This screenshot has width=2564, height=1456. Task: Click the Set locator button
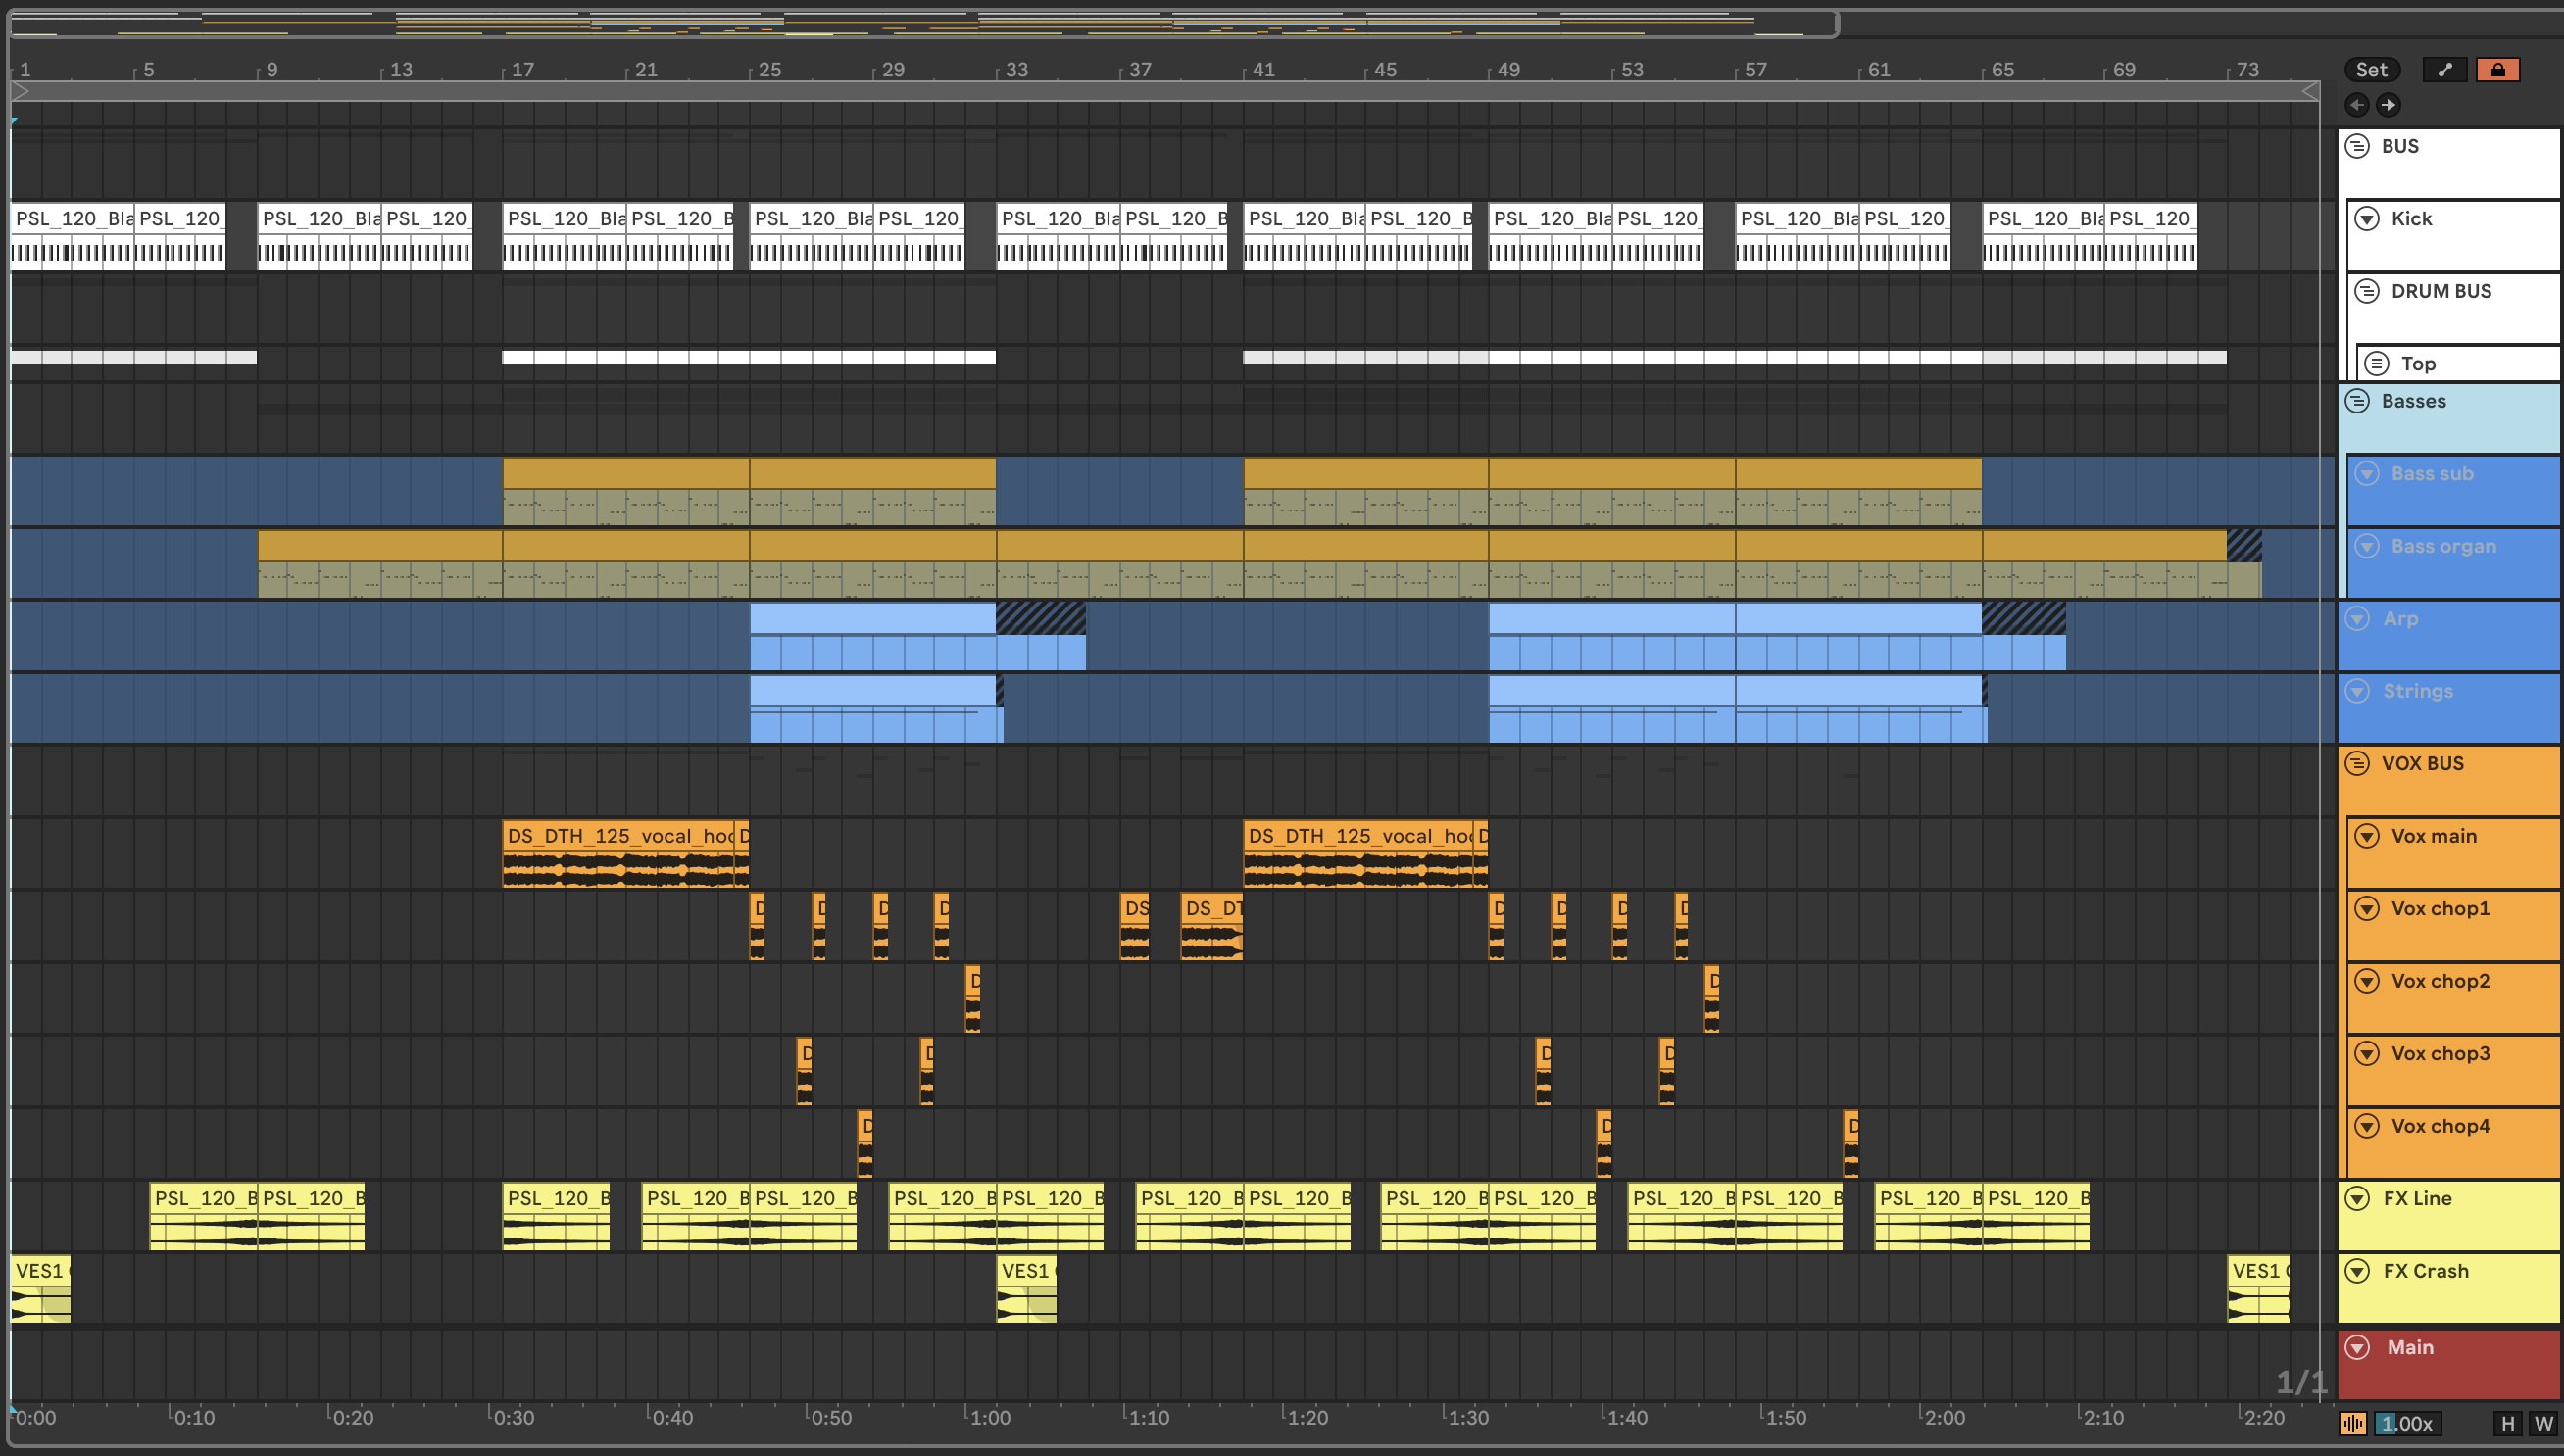(2371, 69)
